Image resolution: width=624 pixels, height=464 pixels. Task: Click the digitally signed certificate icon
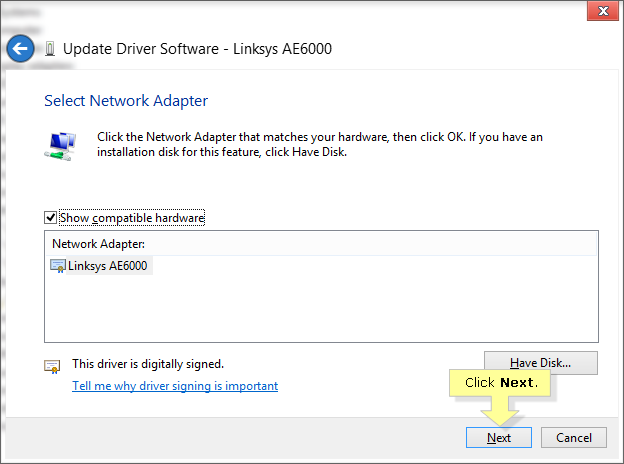pos(52,367)
